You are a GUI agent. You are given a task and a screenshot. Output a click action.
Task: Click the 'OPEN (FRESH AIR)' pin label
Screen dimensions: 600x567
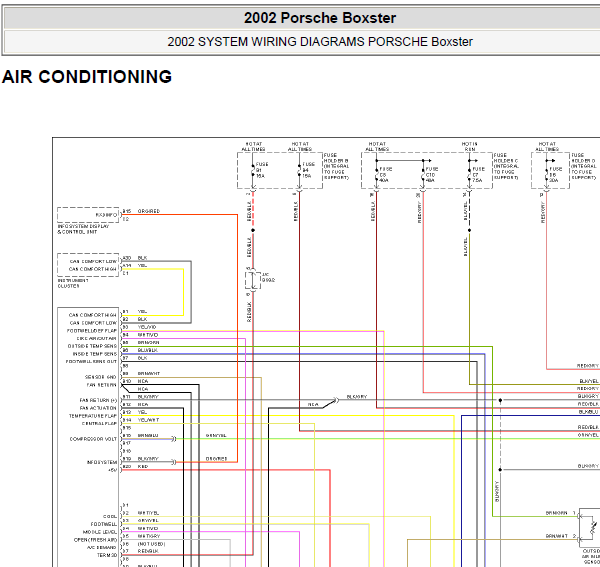pos(95,540)
